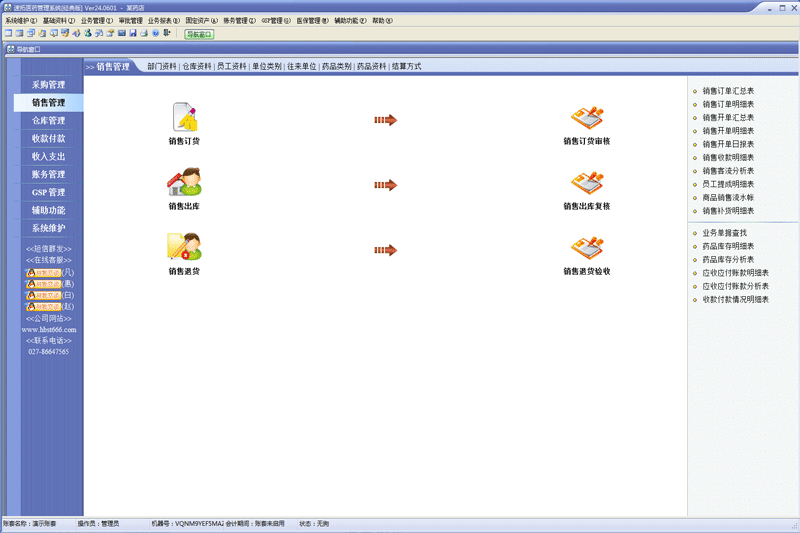
Task: Select 收入支出 in the left sidebar
Action: tap(48, 157)
